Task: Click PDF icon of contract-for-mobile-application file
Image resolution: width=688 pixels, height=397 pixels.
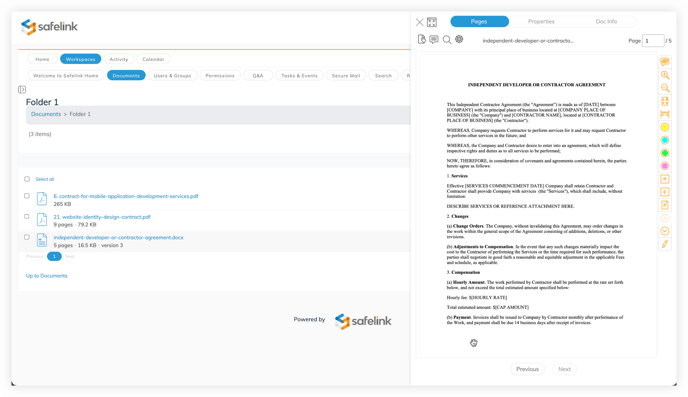Action: pos(42,199)
